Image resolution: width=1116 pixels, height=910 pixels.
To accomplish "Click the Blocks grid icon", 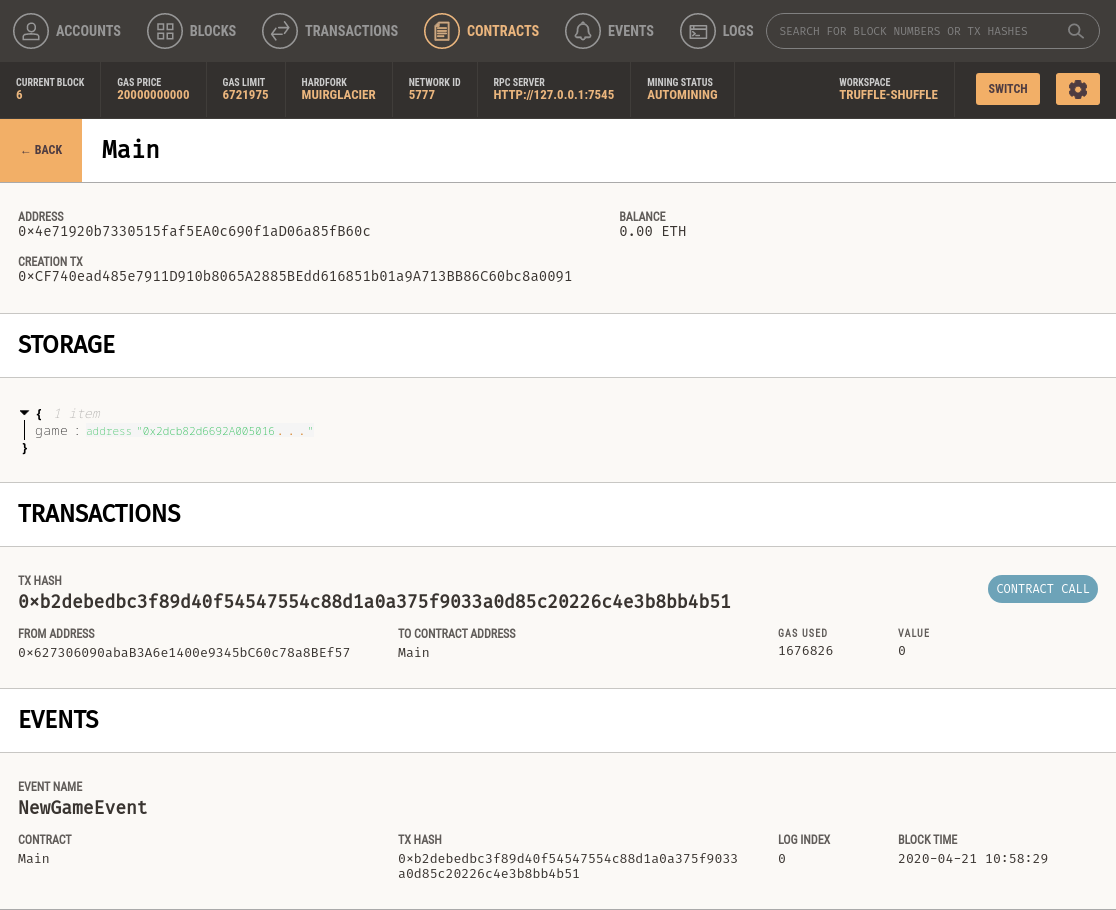I will tap(164, 31).
